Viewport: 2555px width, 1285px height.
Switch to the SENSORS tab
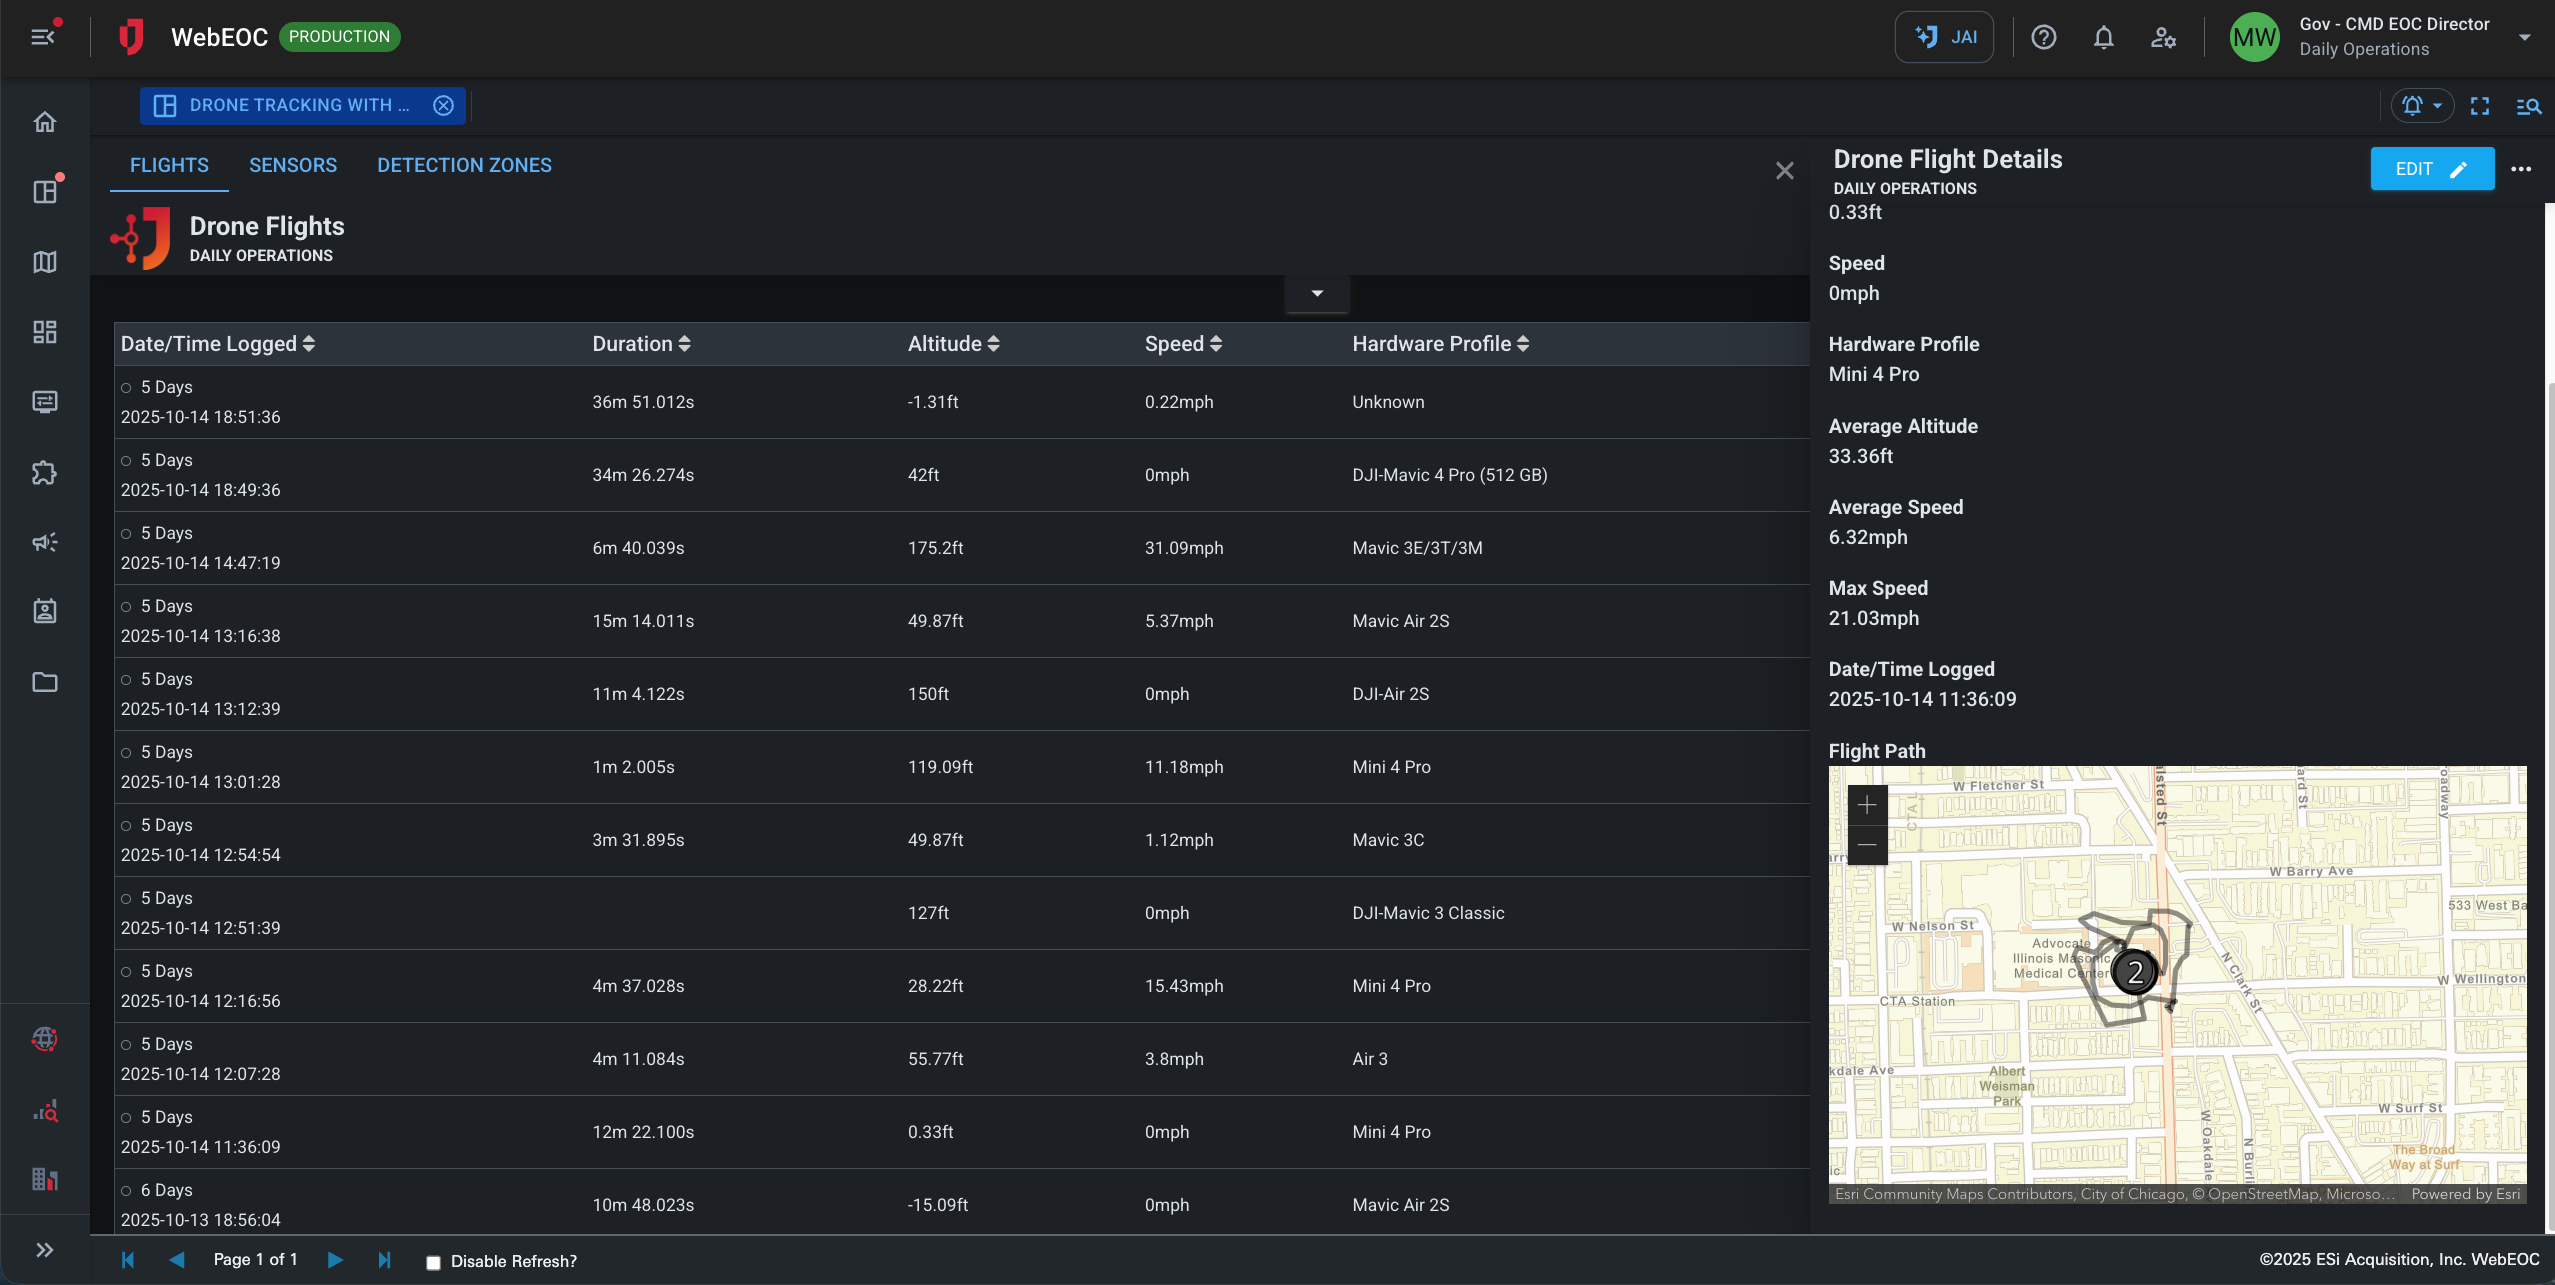tap(292, 165)
